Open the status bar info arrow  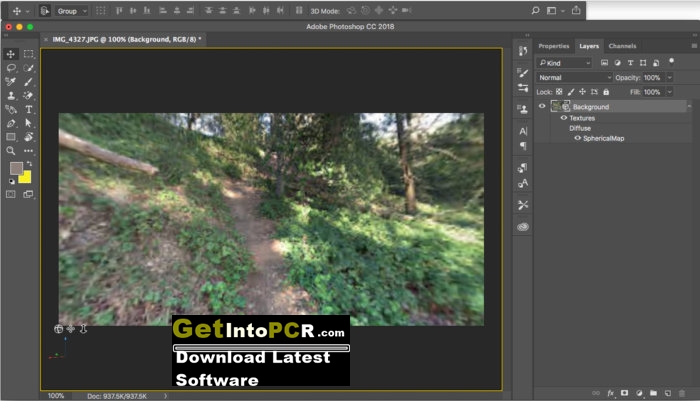pos(165,396)
